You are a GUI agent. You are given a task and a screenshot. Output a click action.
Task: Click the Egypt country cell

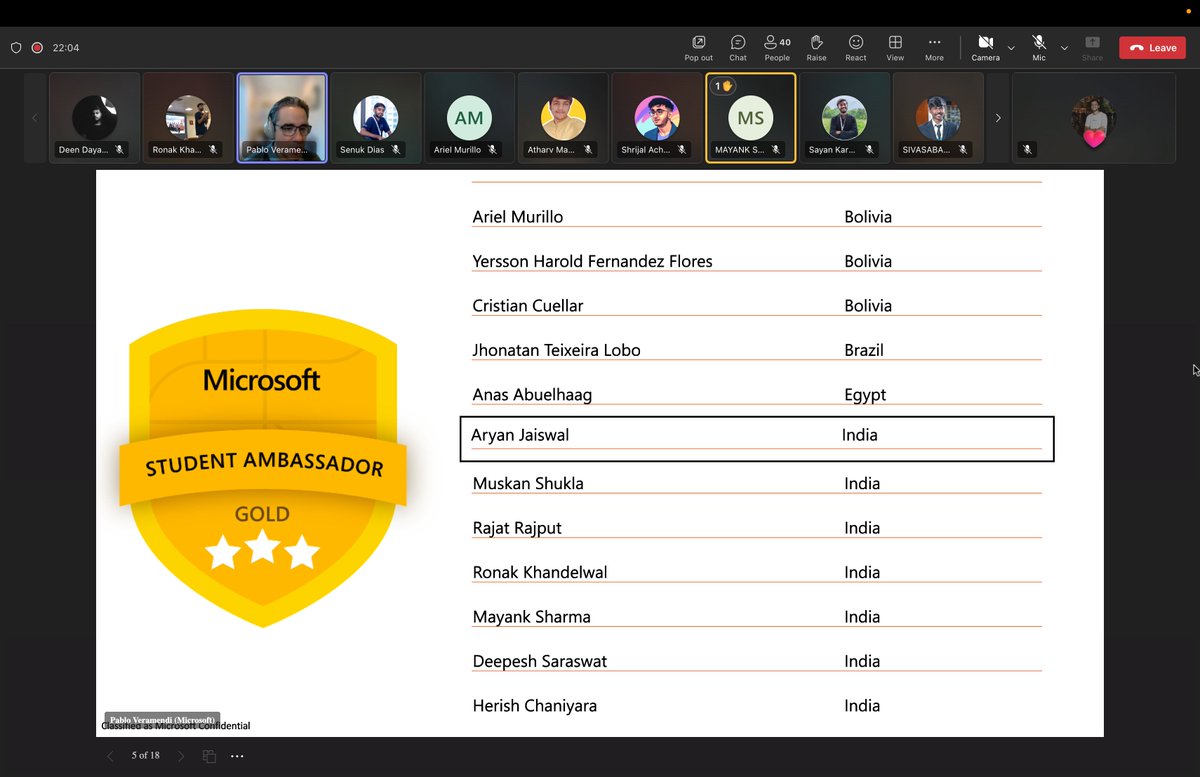[x=865, y=395]
